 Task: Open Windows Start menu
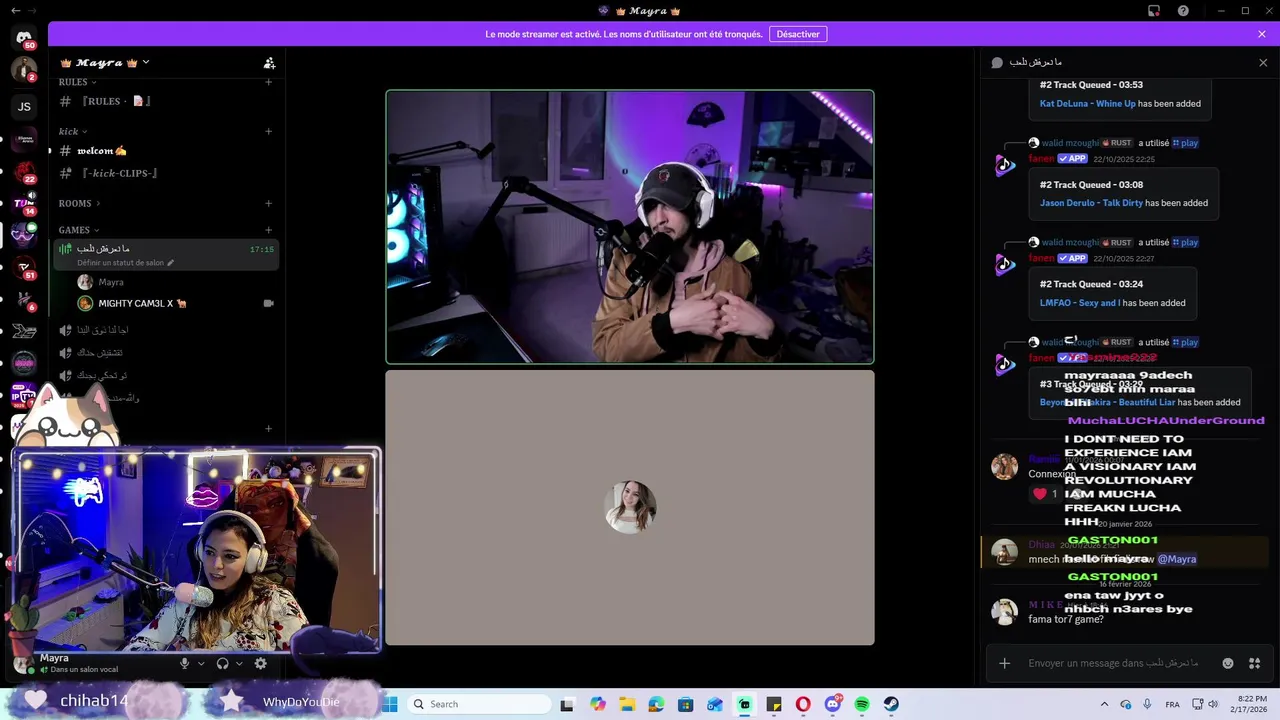pyautogui.click(x=390, y=704)
